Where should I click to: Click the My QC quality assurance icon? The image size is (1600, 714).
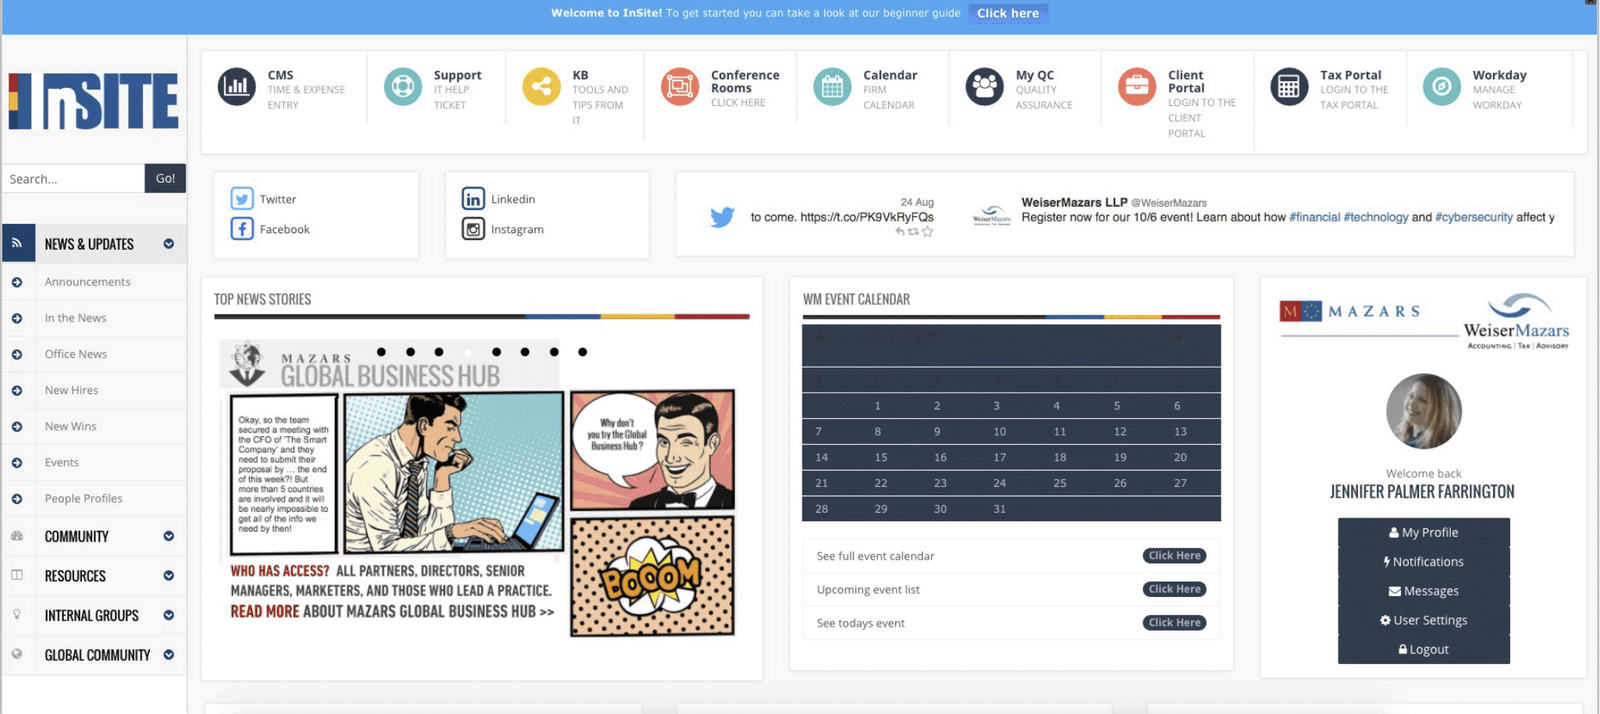tap(984, 87)
